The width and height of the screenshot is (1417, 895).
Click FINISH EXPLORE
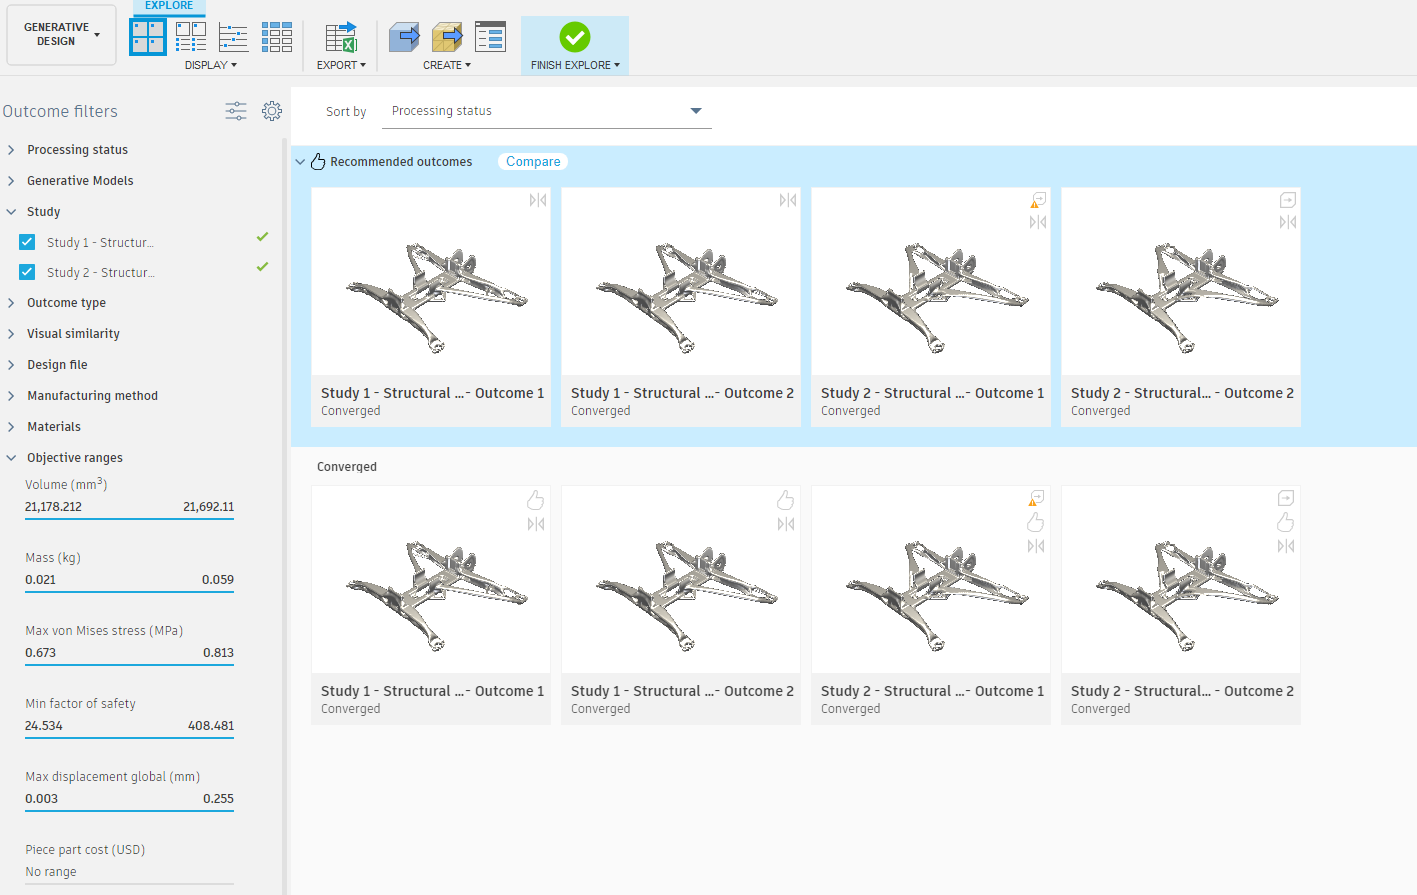574,45
